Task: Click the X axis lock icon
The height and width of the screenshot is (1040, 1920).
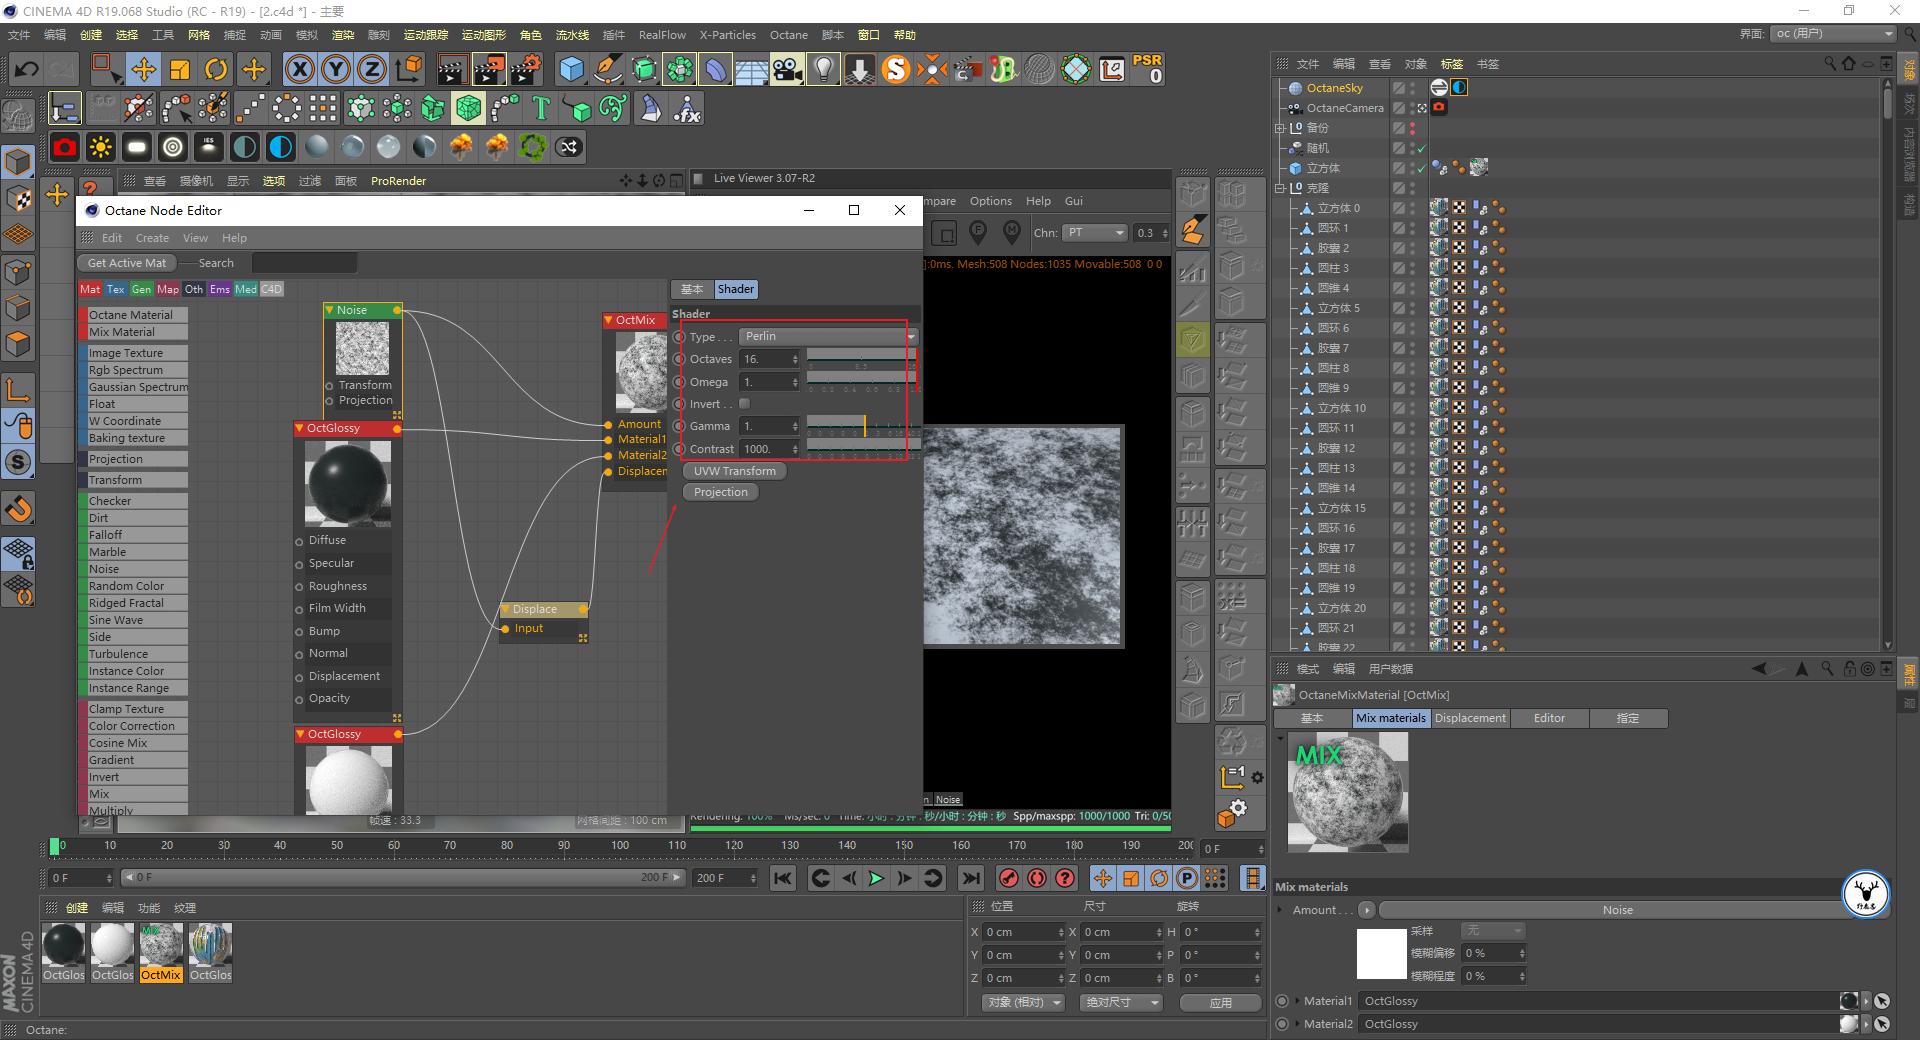Action: 299,68
